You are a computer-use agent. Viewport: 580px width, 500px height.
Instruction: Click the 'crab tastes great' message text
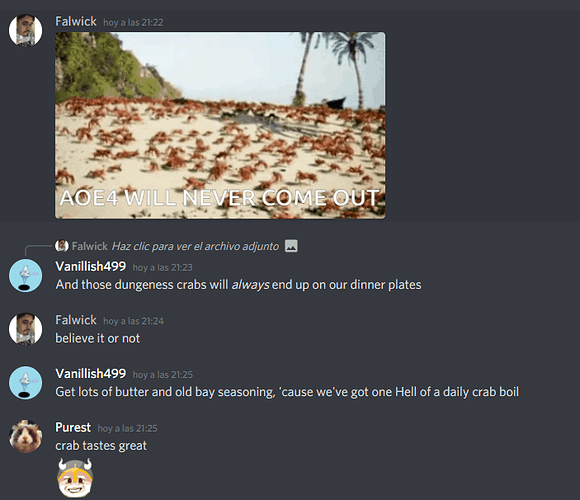pos(101,446)
